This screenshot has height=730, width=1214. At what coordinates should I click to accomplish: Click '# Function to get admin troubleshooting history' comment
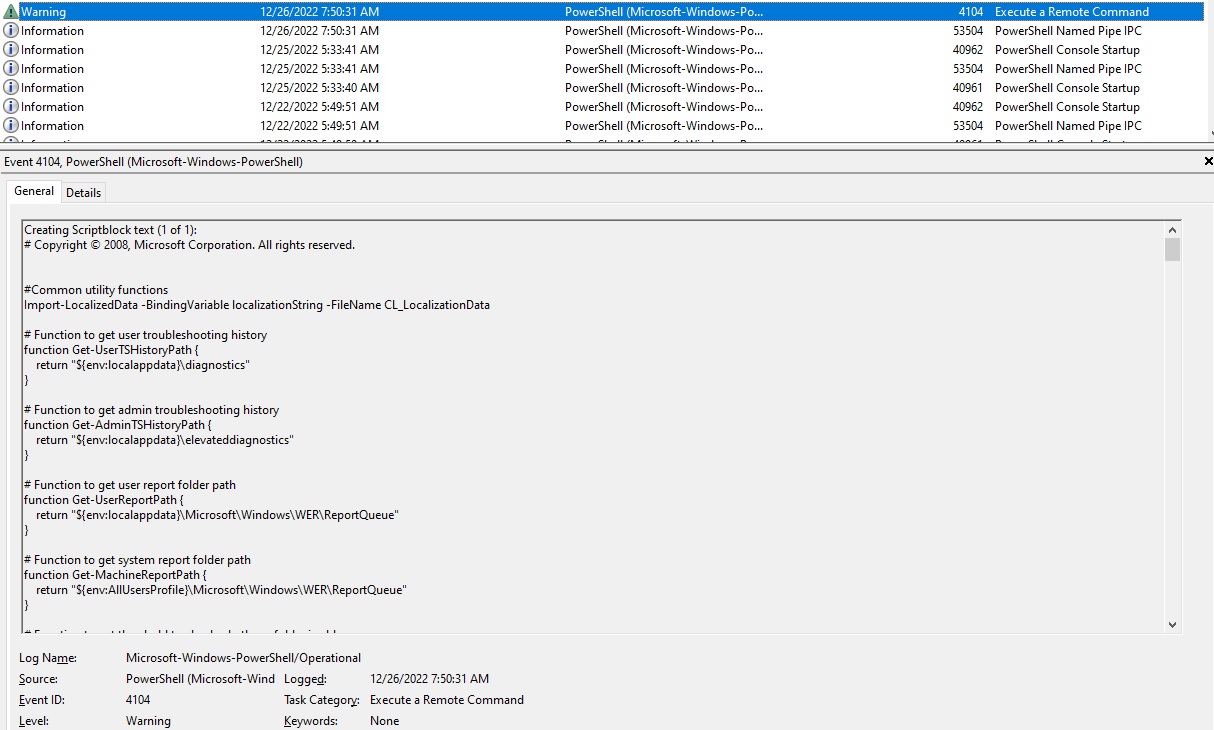tap(151, 410)
